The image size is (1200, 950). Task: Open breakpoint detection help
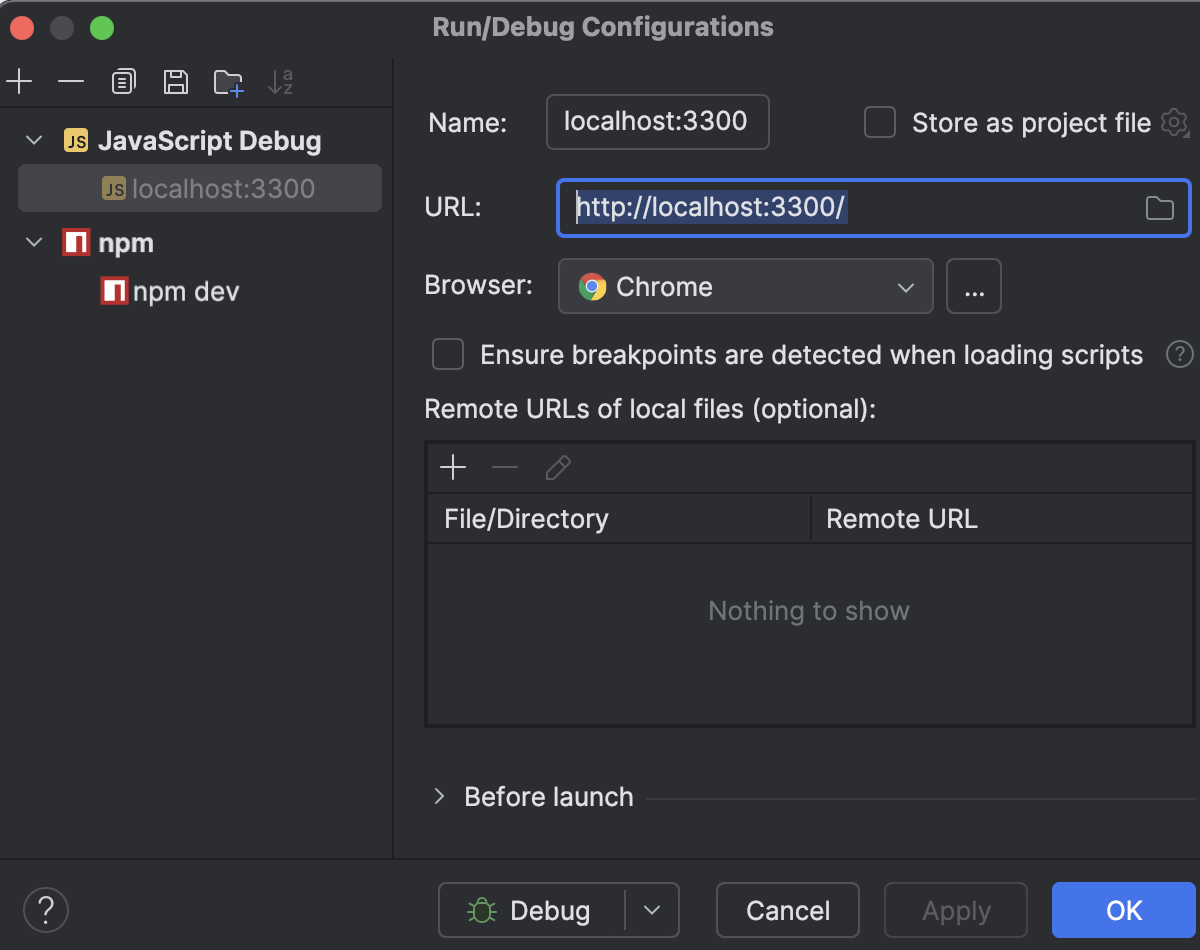coord(1180,354)
